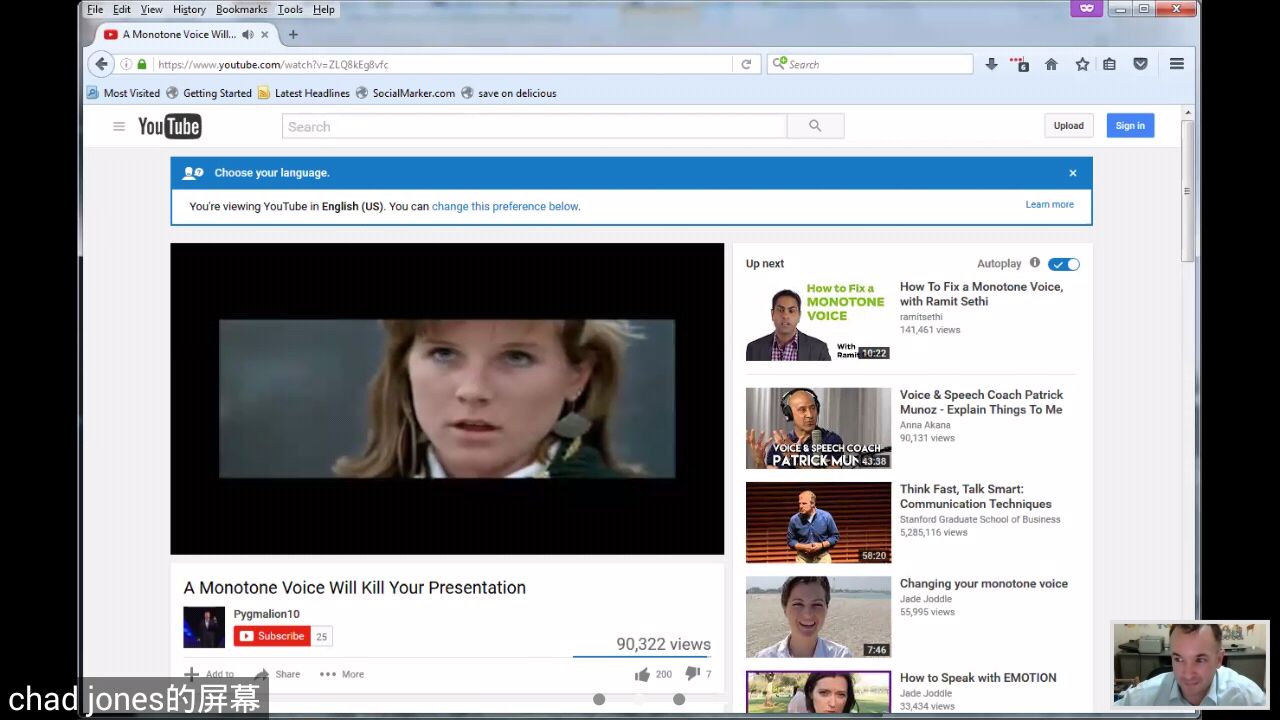Click on the video player frame
Screen dimensions: 1280x720
(447, 399)
